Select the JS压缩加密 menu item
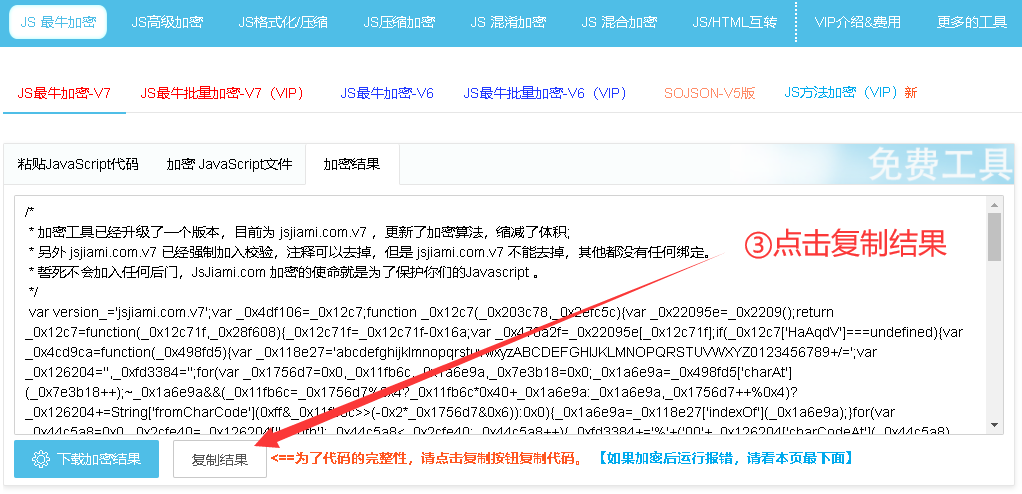The image size is (1022, 494). pyautogui.click(x=399, y=22)
